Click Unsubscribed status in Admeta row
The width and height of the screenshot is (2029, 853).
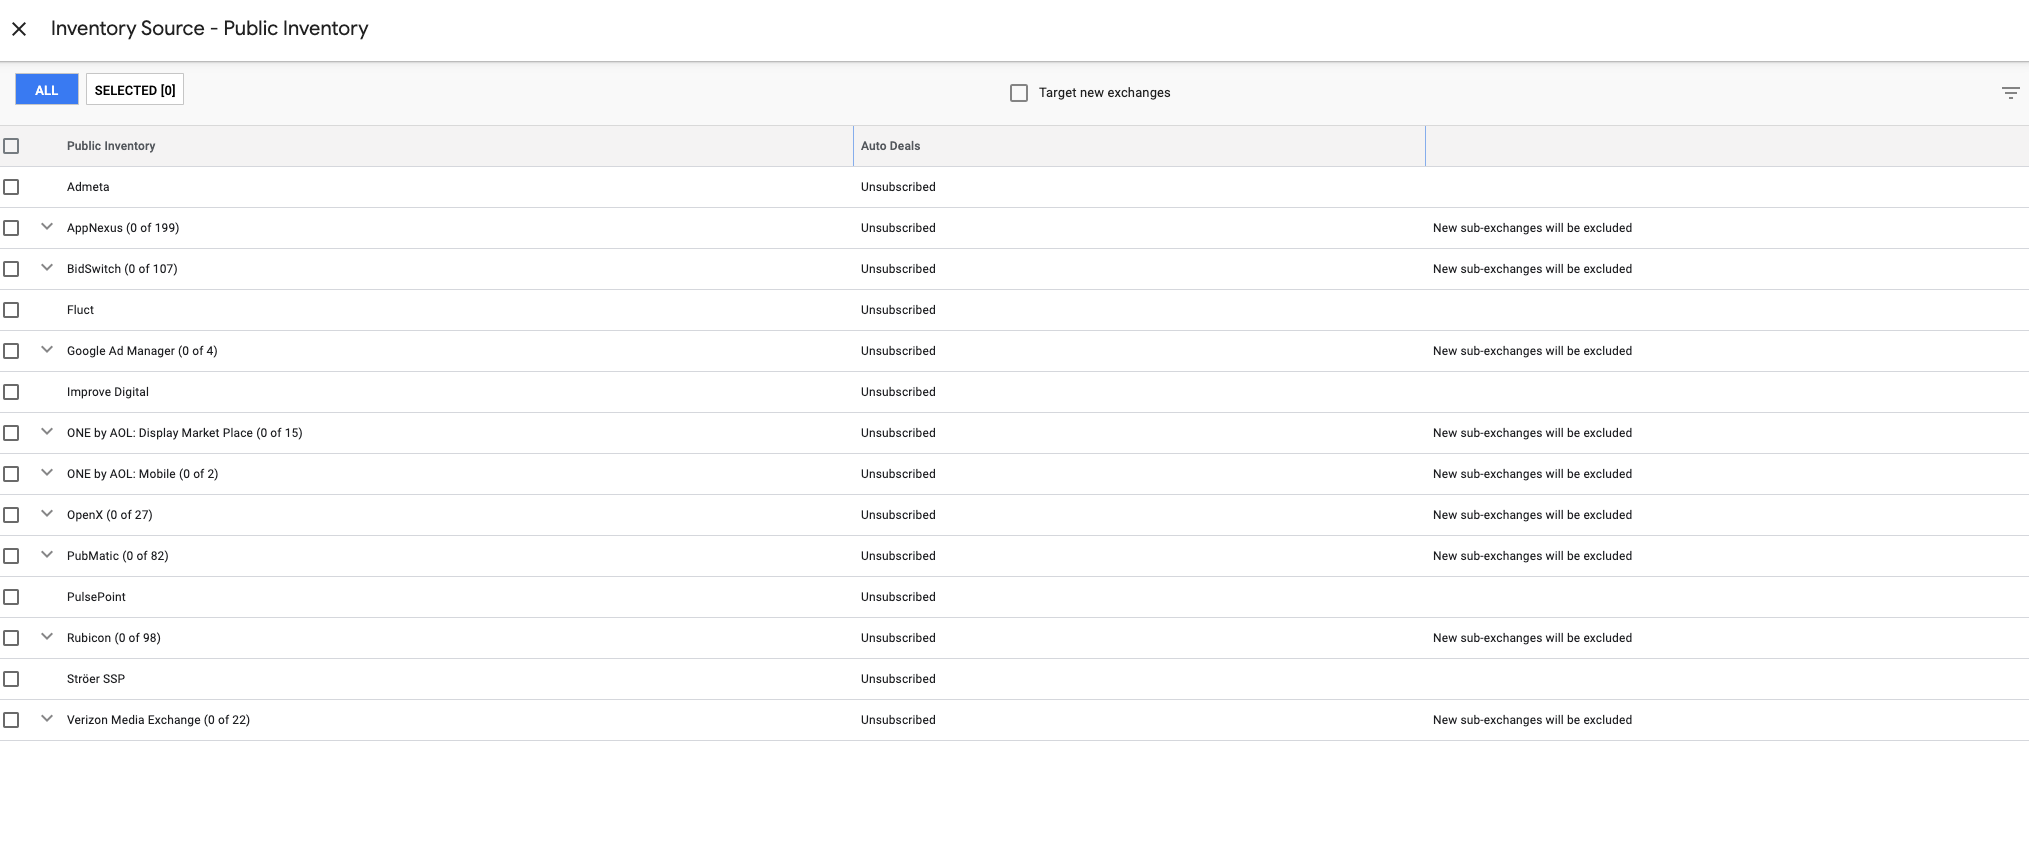898,187
